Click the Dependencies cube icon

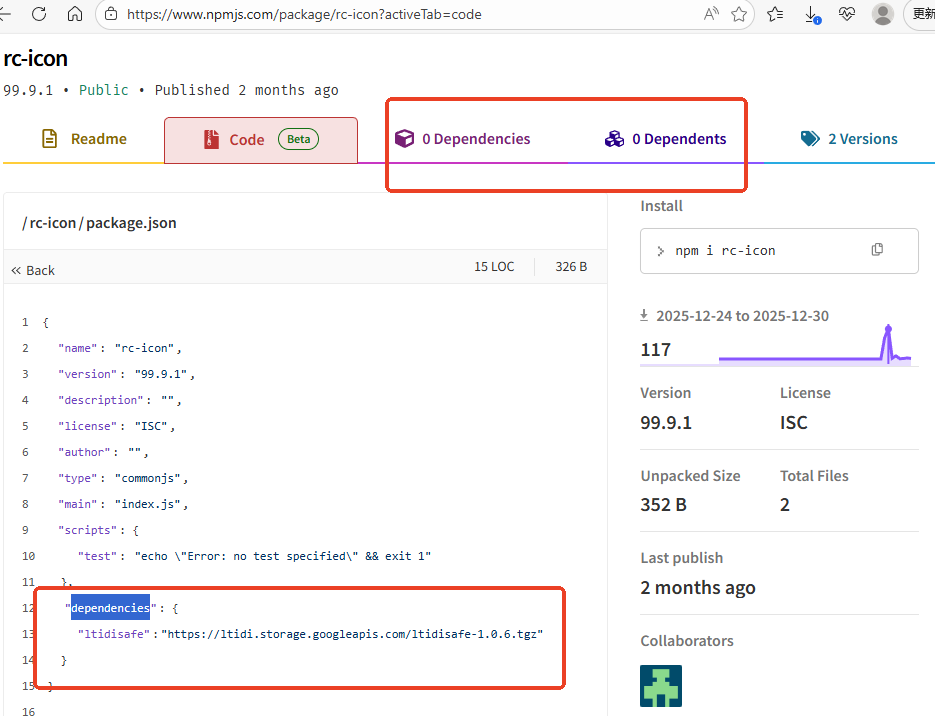[x=404, y=138]
